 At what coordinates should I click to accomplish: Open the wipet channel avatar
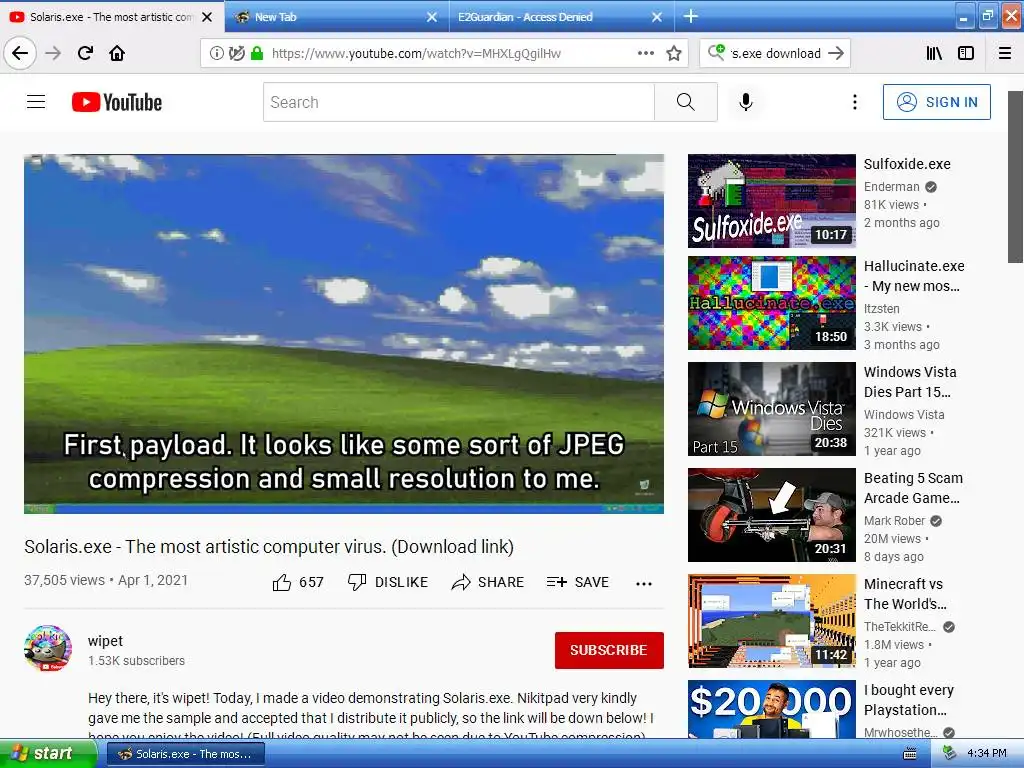coord(48,648)
